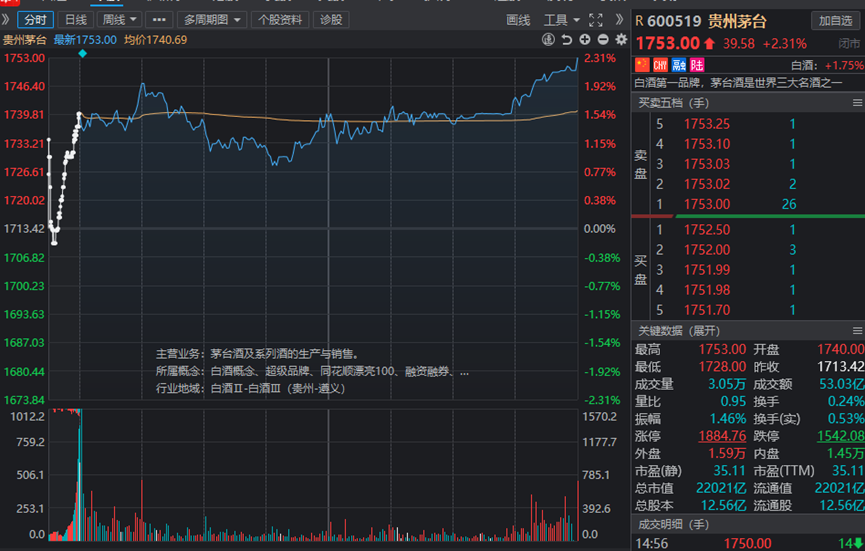Viewport: 865px width, 551px height.
Task: Click the 加自选 add to watchlist button
Action: [836, 19]
